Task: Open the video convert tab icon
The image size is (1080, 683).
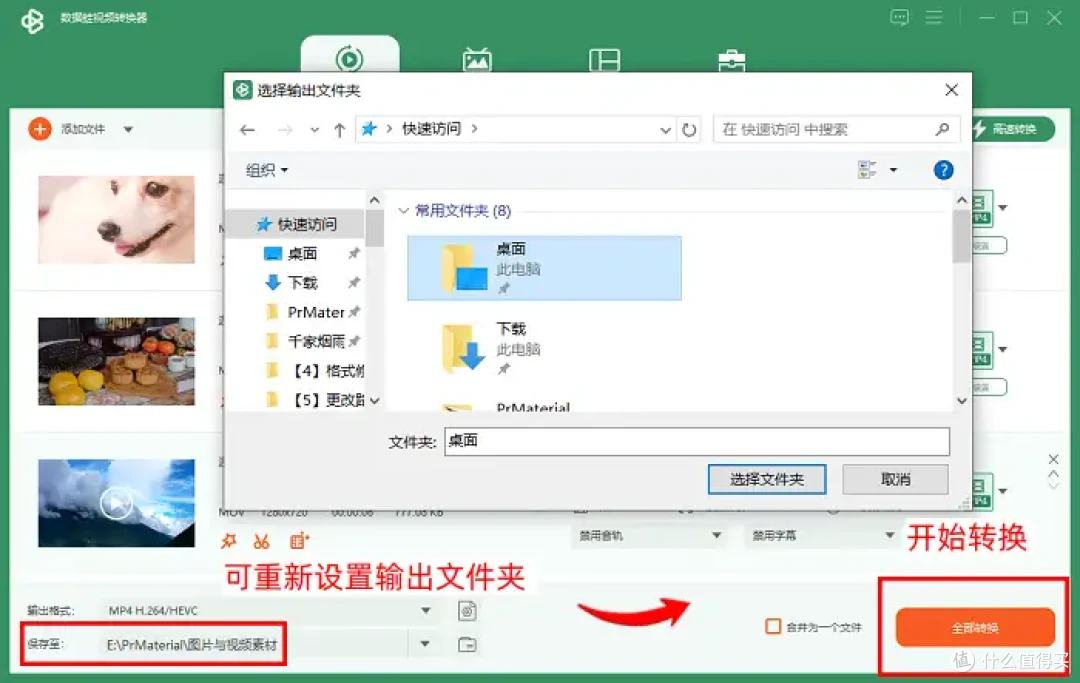Action: [349, 59]
